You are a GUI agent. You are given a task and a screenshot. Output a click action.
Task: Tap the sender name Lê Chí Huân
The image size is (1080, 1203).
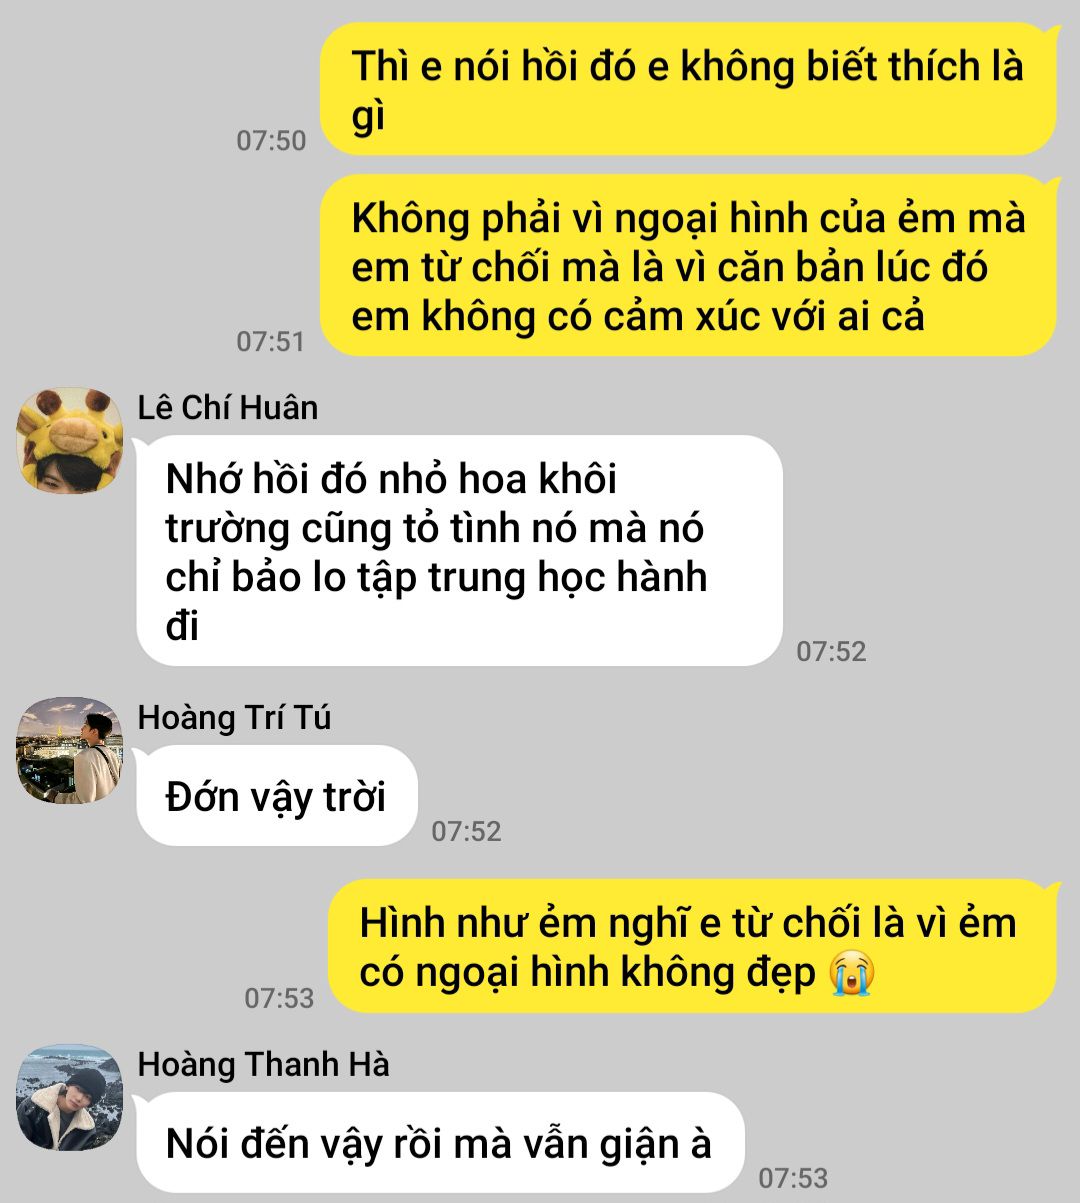228,408
